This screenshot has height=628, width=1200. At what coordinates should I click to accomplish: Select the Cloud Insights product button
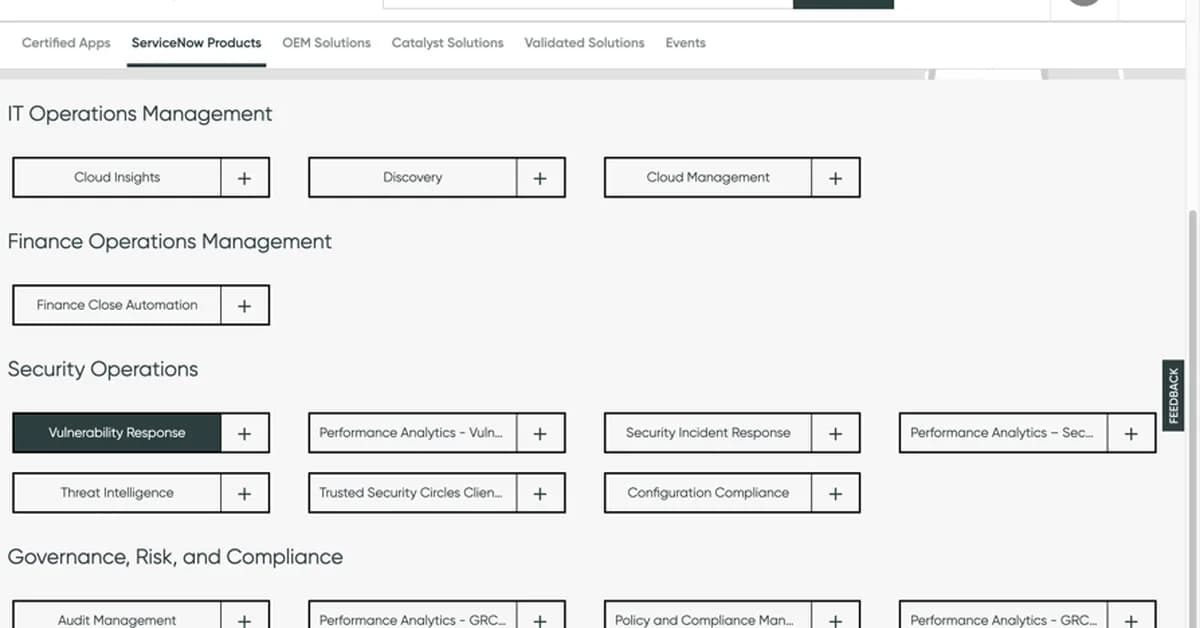pos(117,178)
